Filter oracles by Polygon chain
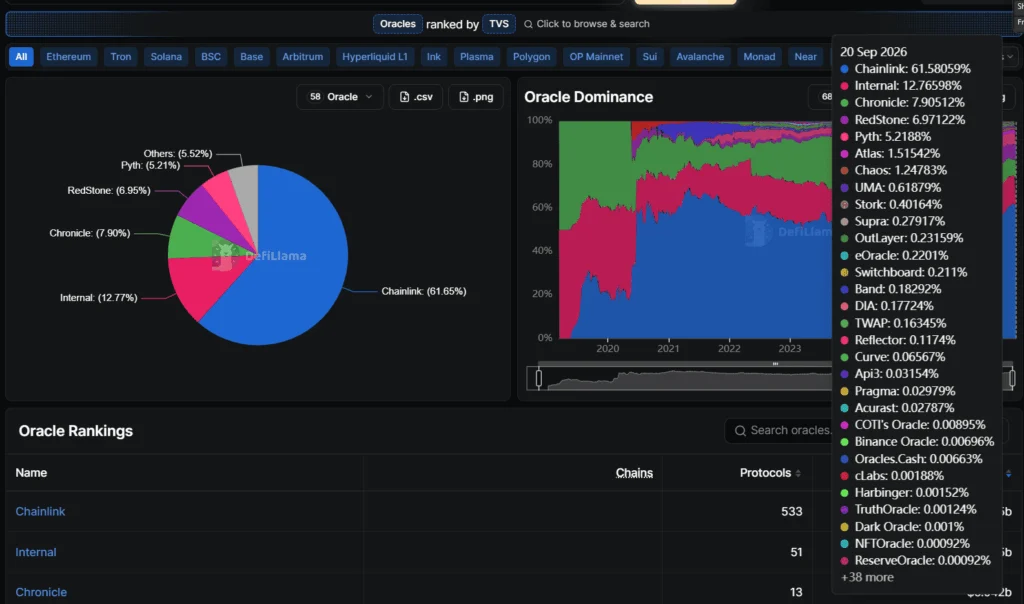Screen dimensions: 1024x604 [532, 57]
